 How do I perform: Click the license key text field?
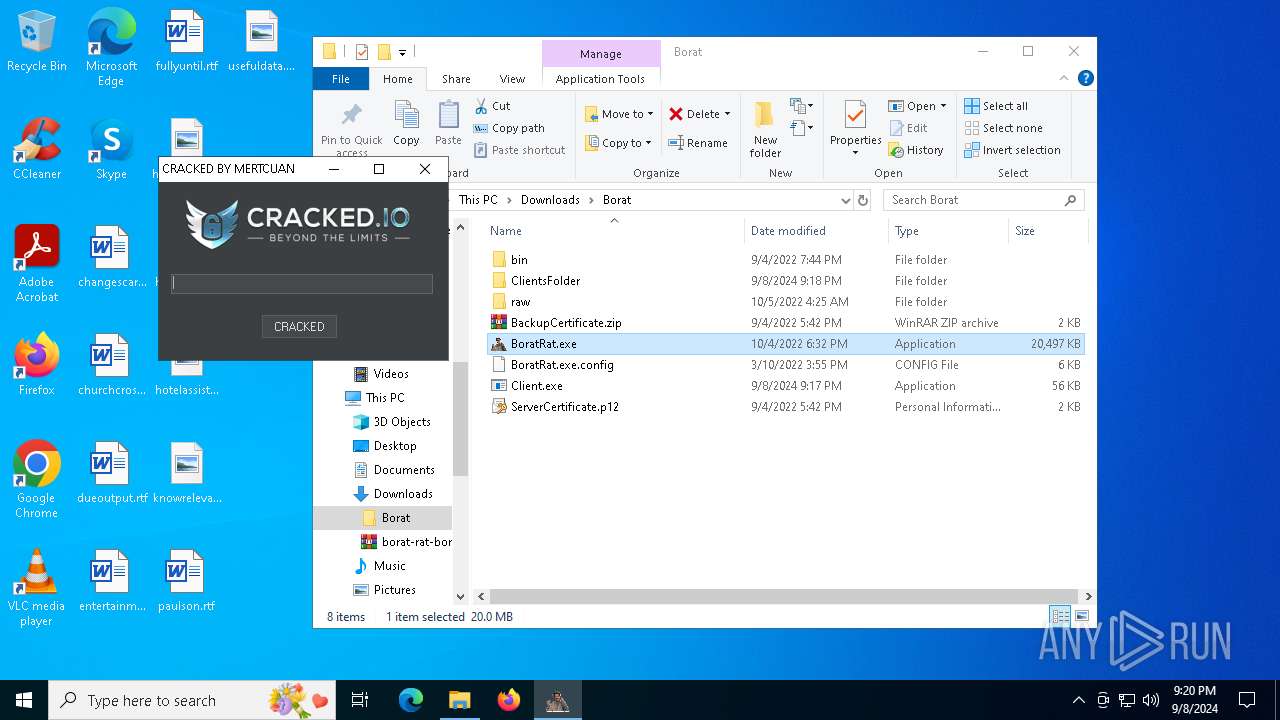click(302, 284)
